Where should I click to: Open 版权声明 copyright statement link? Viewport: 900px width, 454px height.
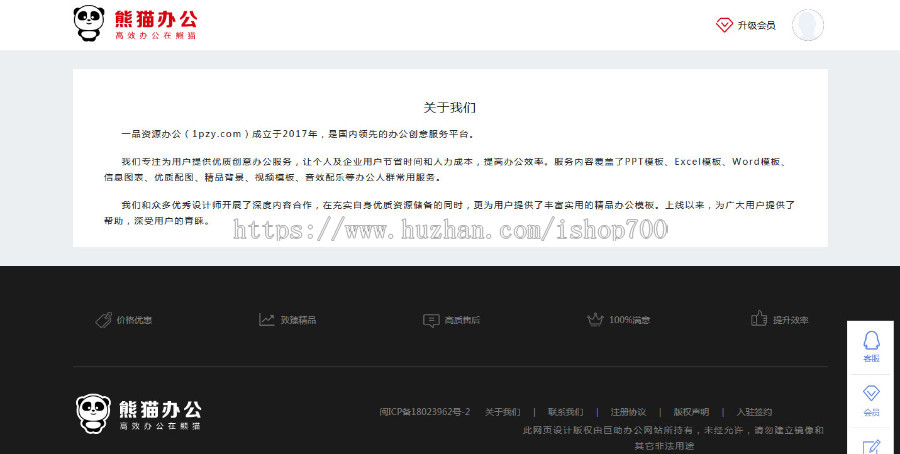[691, 412]
